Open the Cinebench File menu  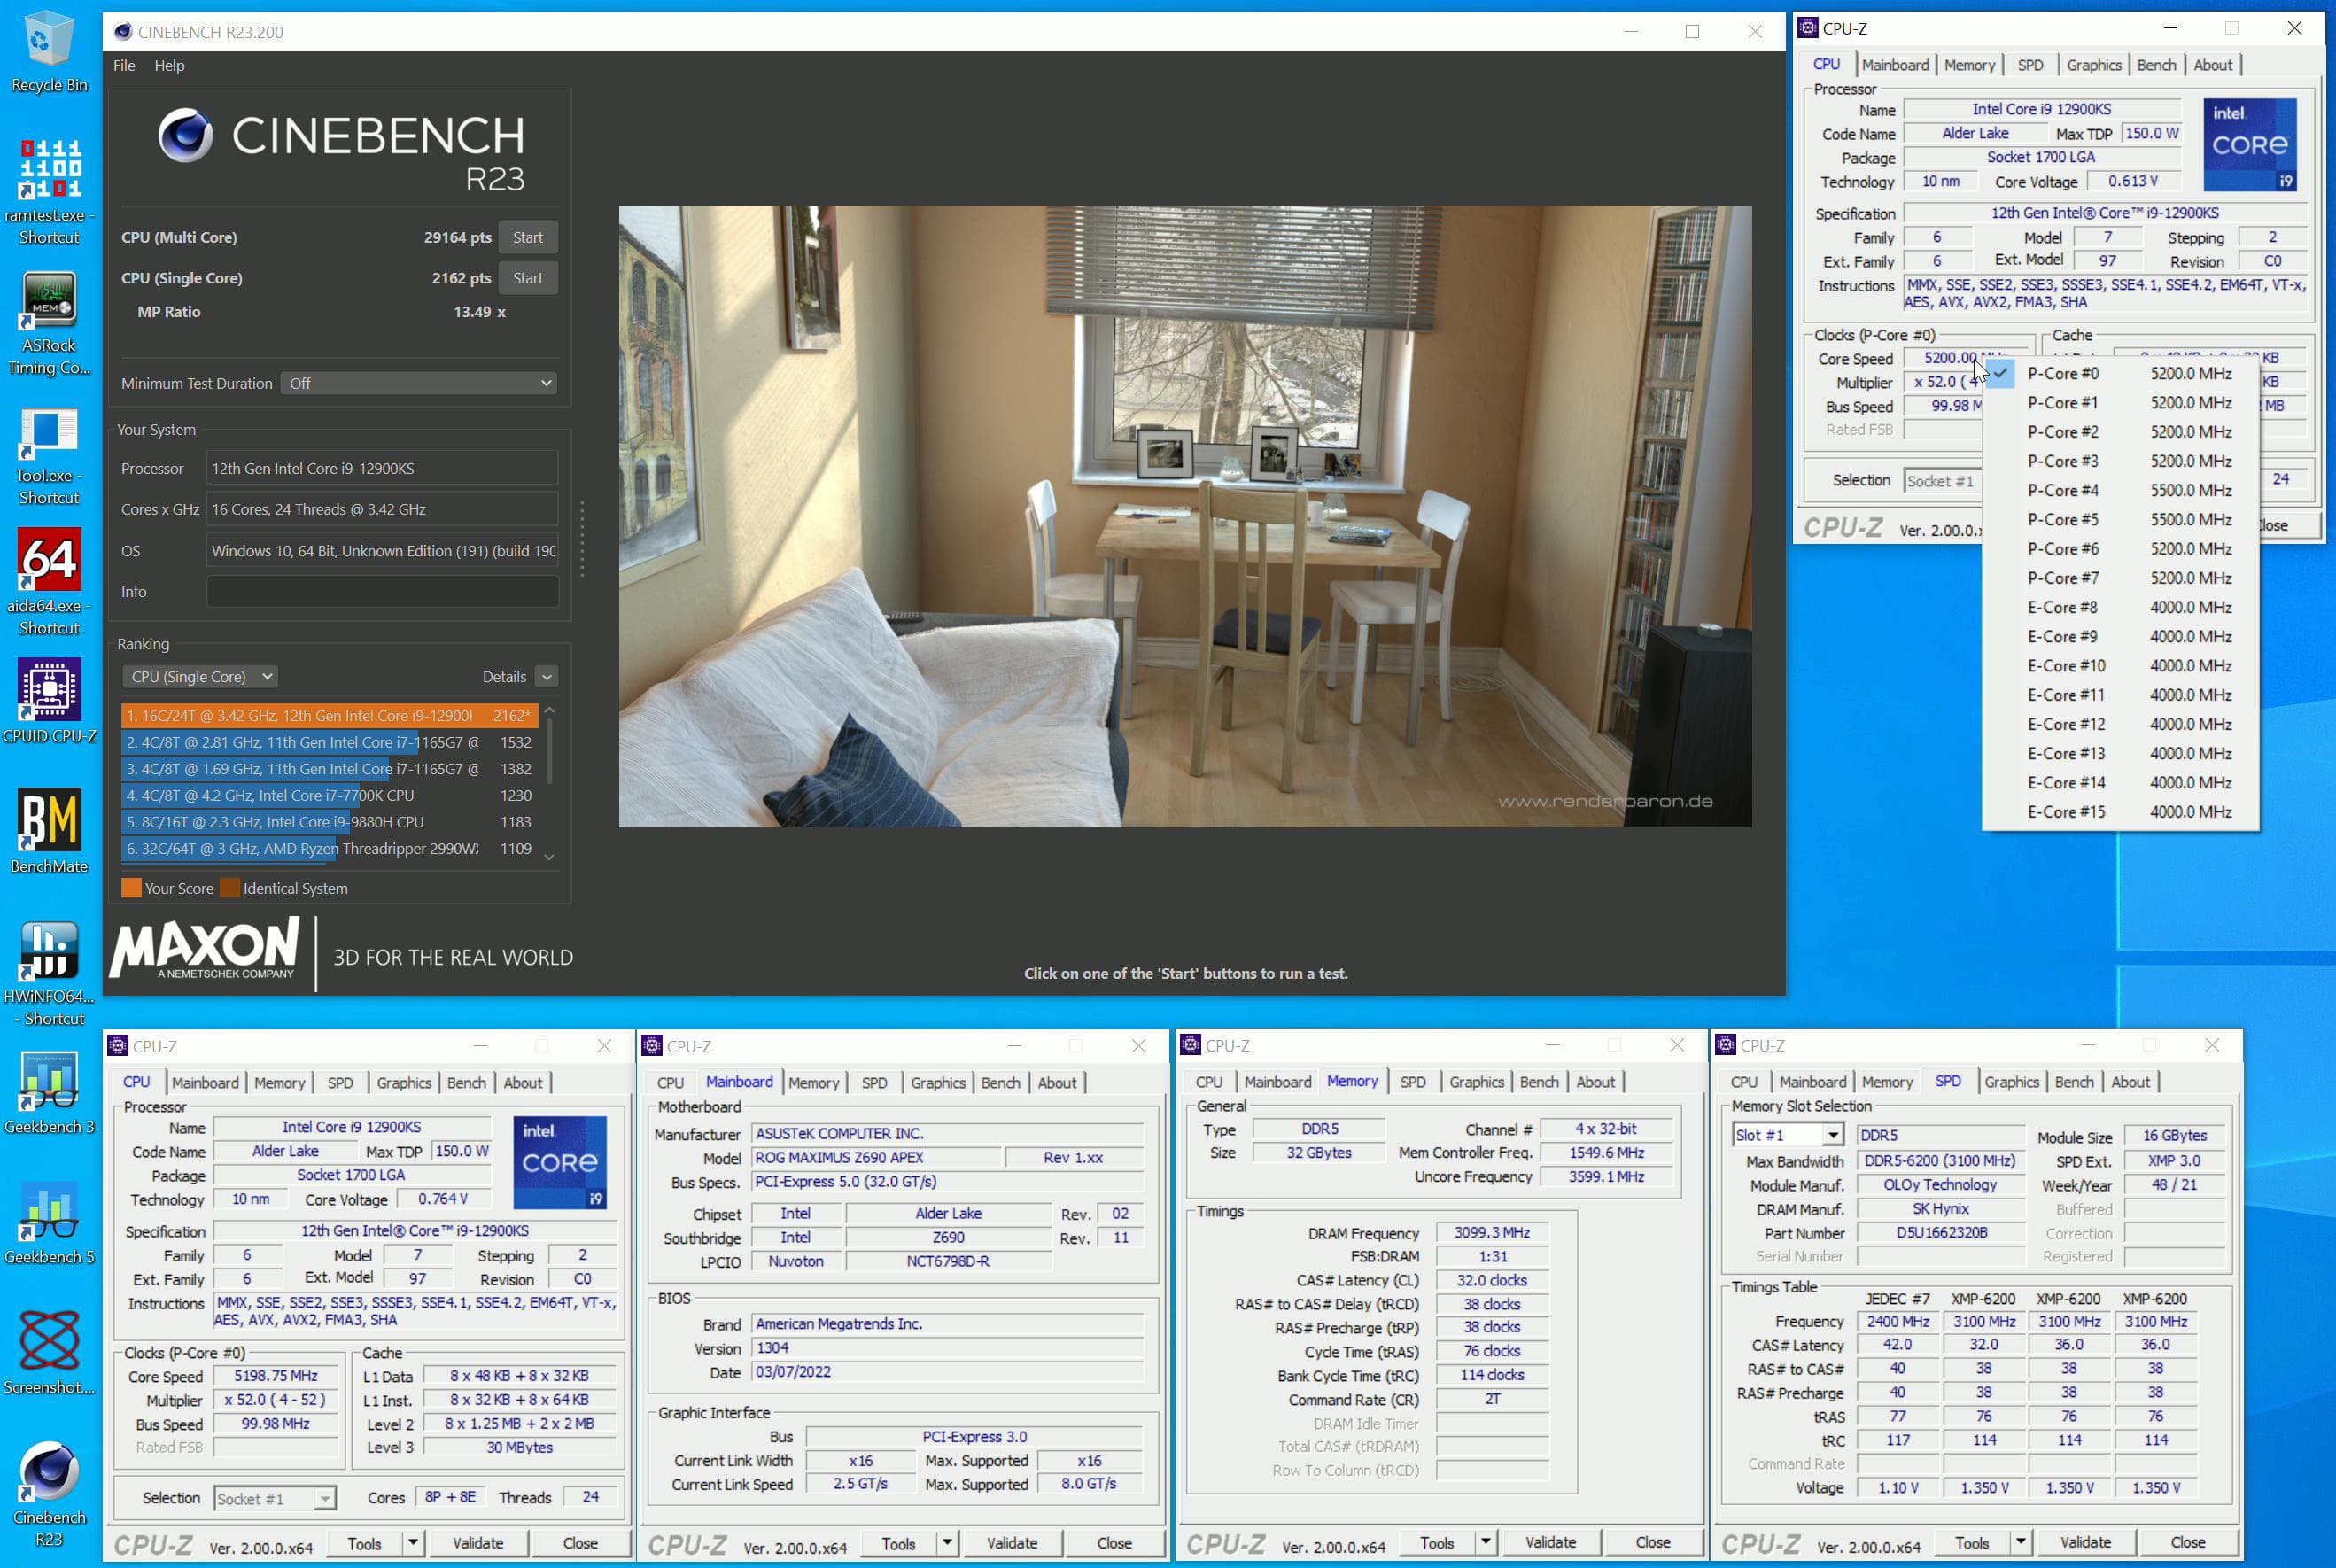coord(124,65)
